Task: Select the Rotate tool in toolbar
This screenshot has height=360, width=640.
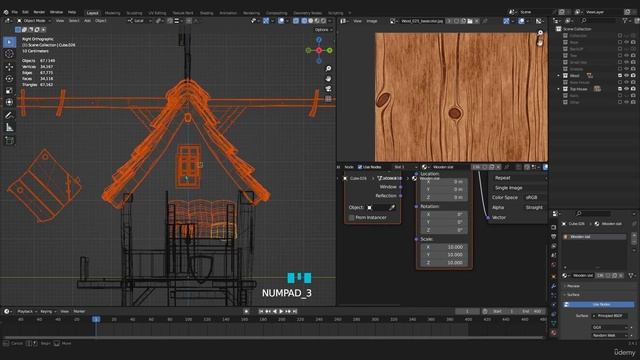Action: point(9,78)
